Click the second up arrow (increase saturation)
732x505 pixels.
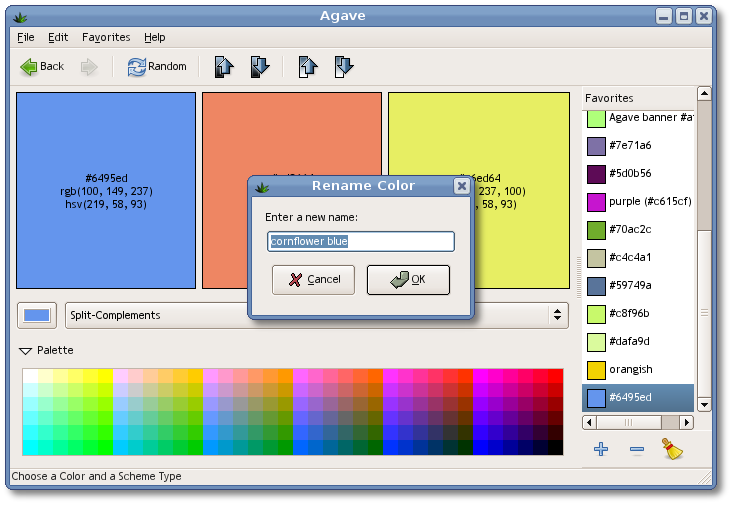(x=308, y=67)
